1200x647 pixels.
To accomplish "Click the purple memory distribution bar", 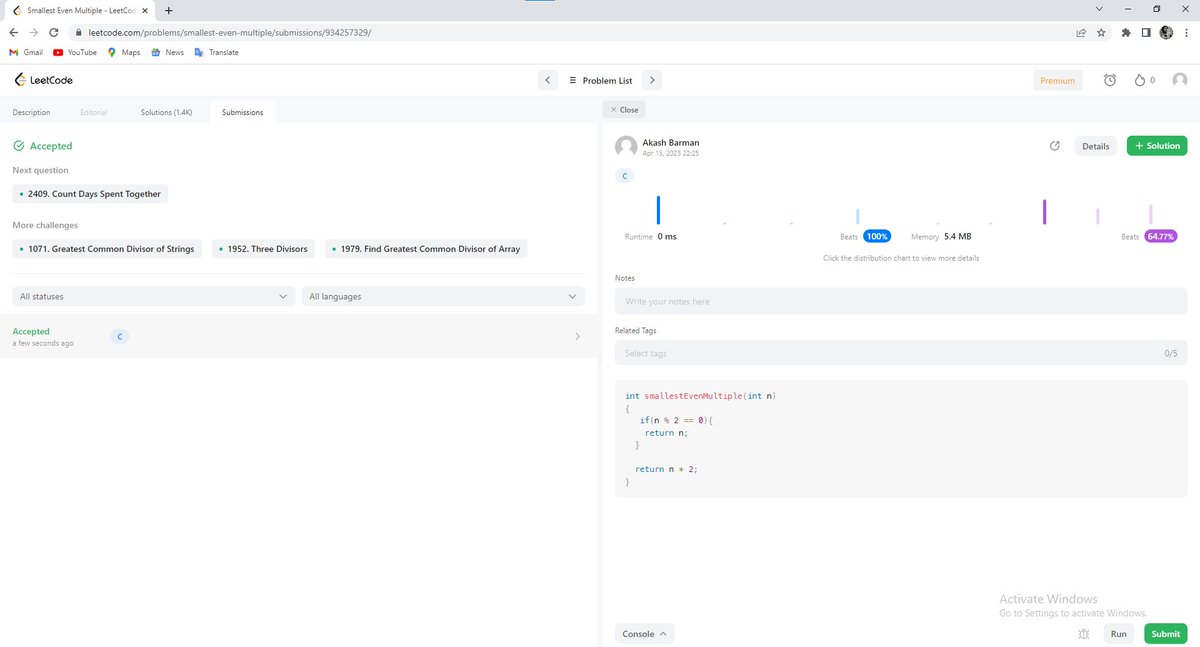I will coord(1044,212).
